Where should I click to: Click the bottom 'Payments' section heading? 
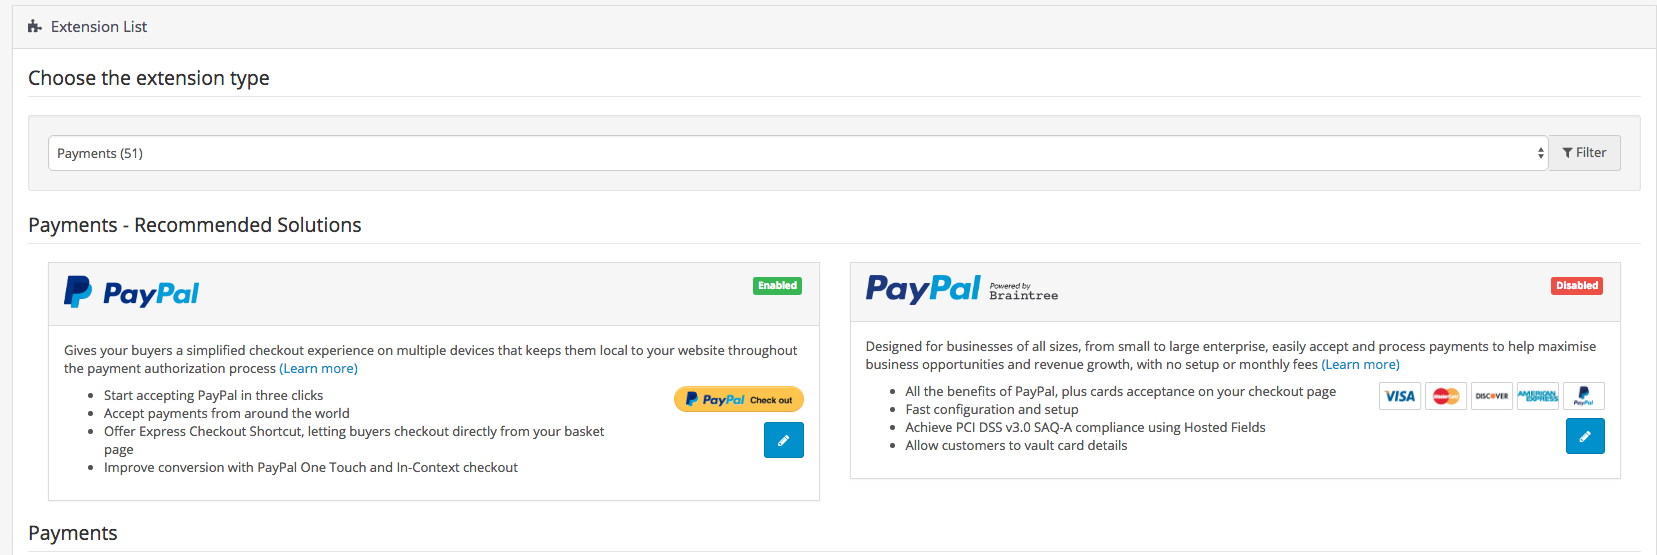[x=73, y=533]
